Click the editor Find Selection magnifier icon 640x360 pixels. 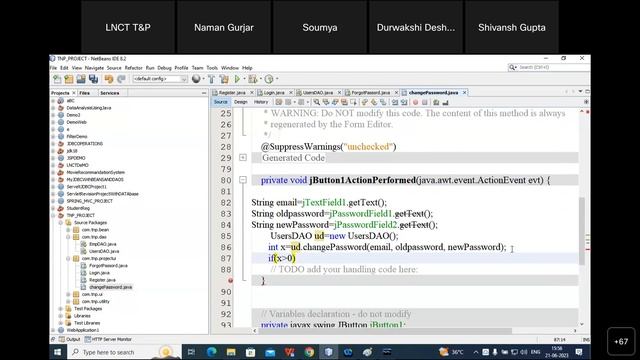click(x=316, y=102)
